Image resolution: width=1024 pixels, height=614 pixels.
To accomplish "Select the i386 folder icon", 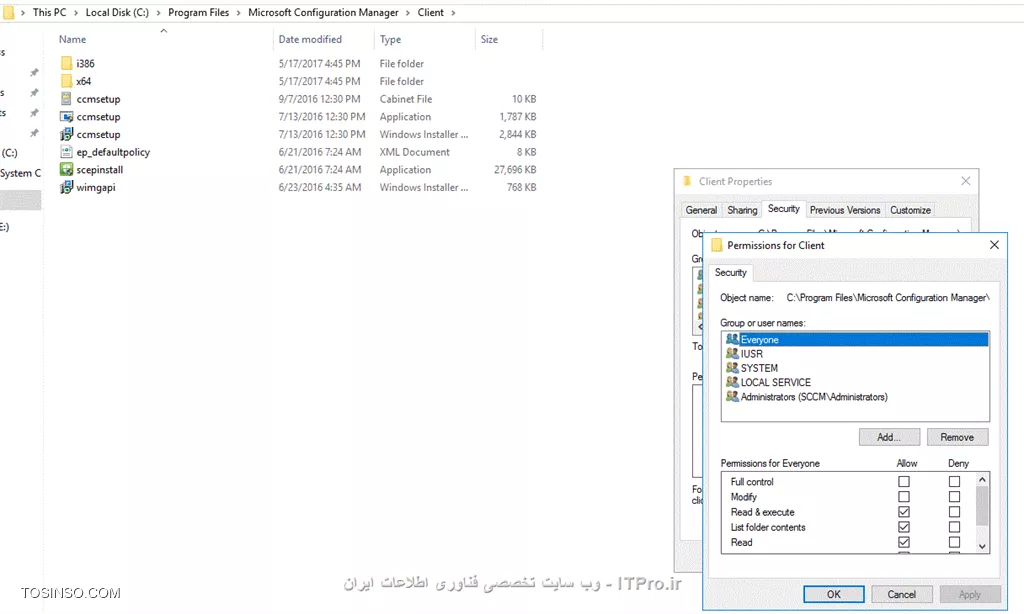I will [66, 63].
